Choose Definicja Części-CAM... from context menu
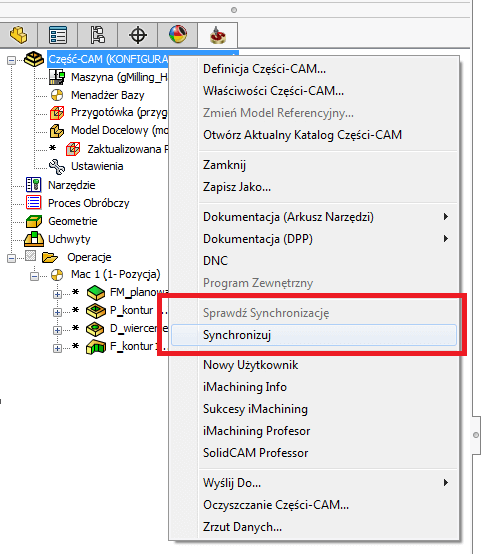 [314, 69]
